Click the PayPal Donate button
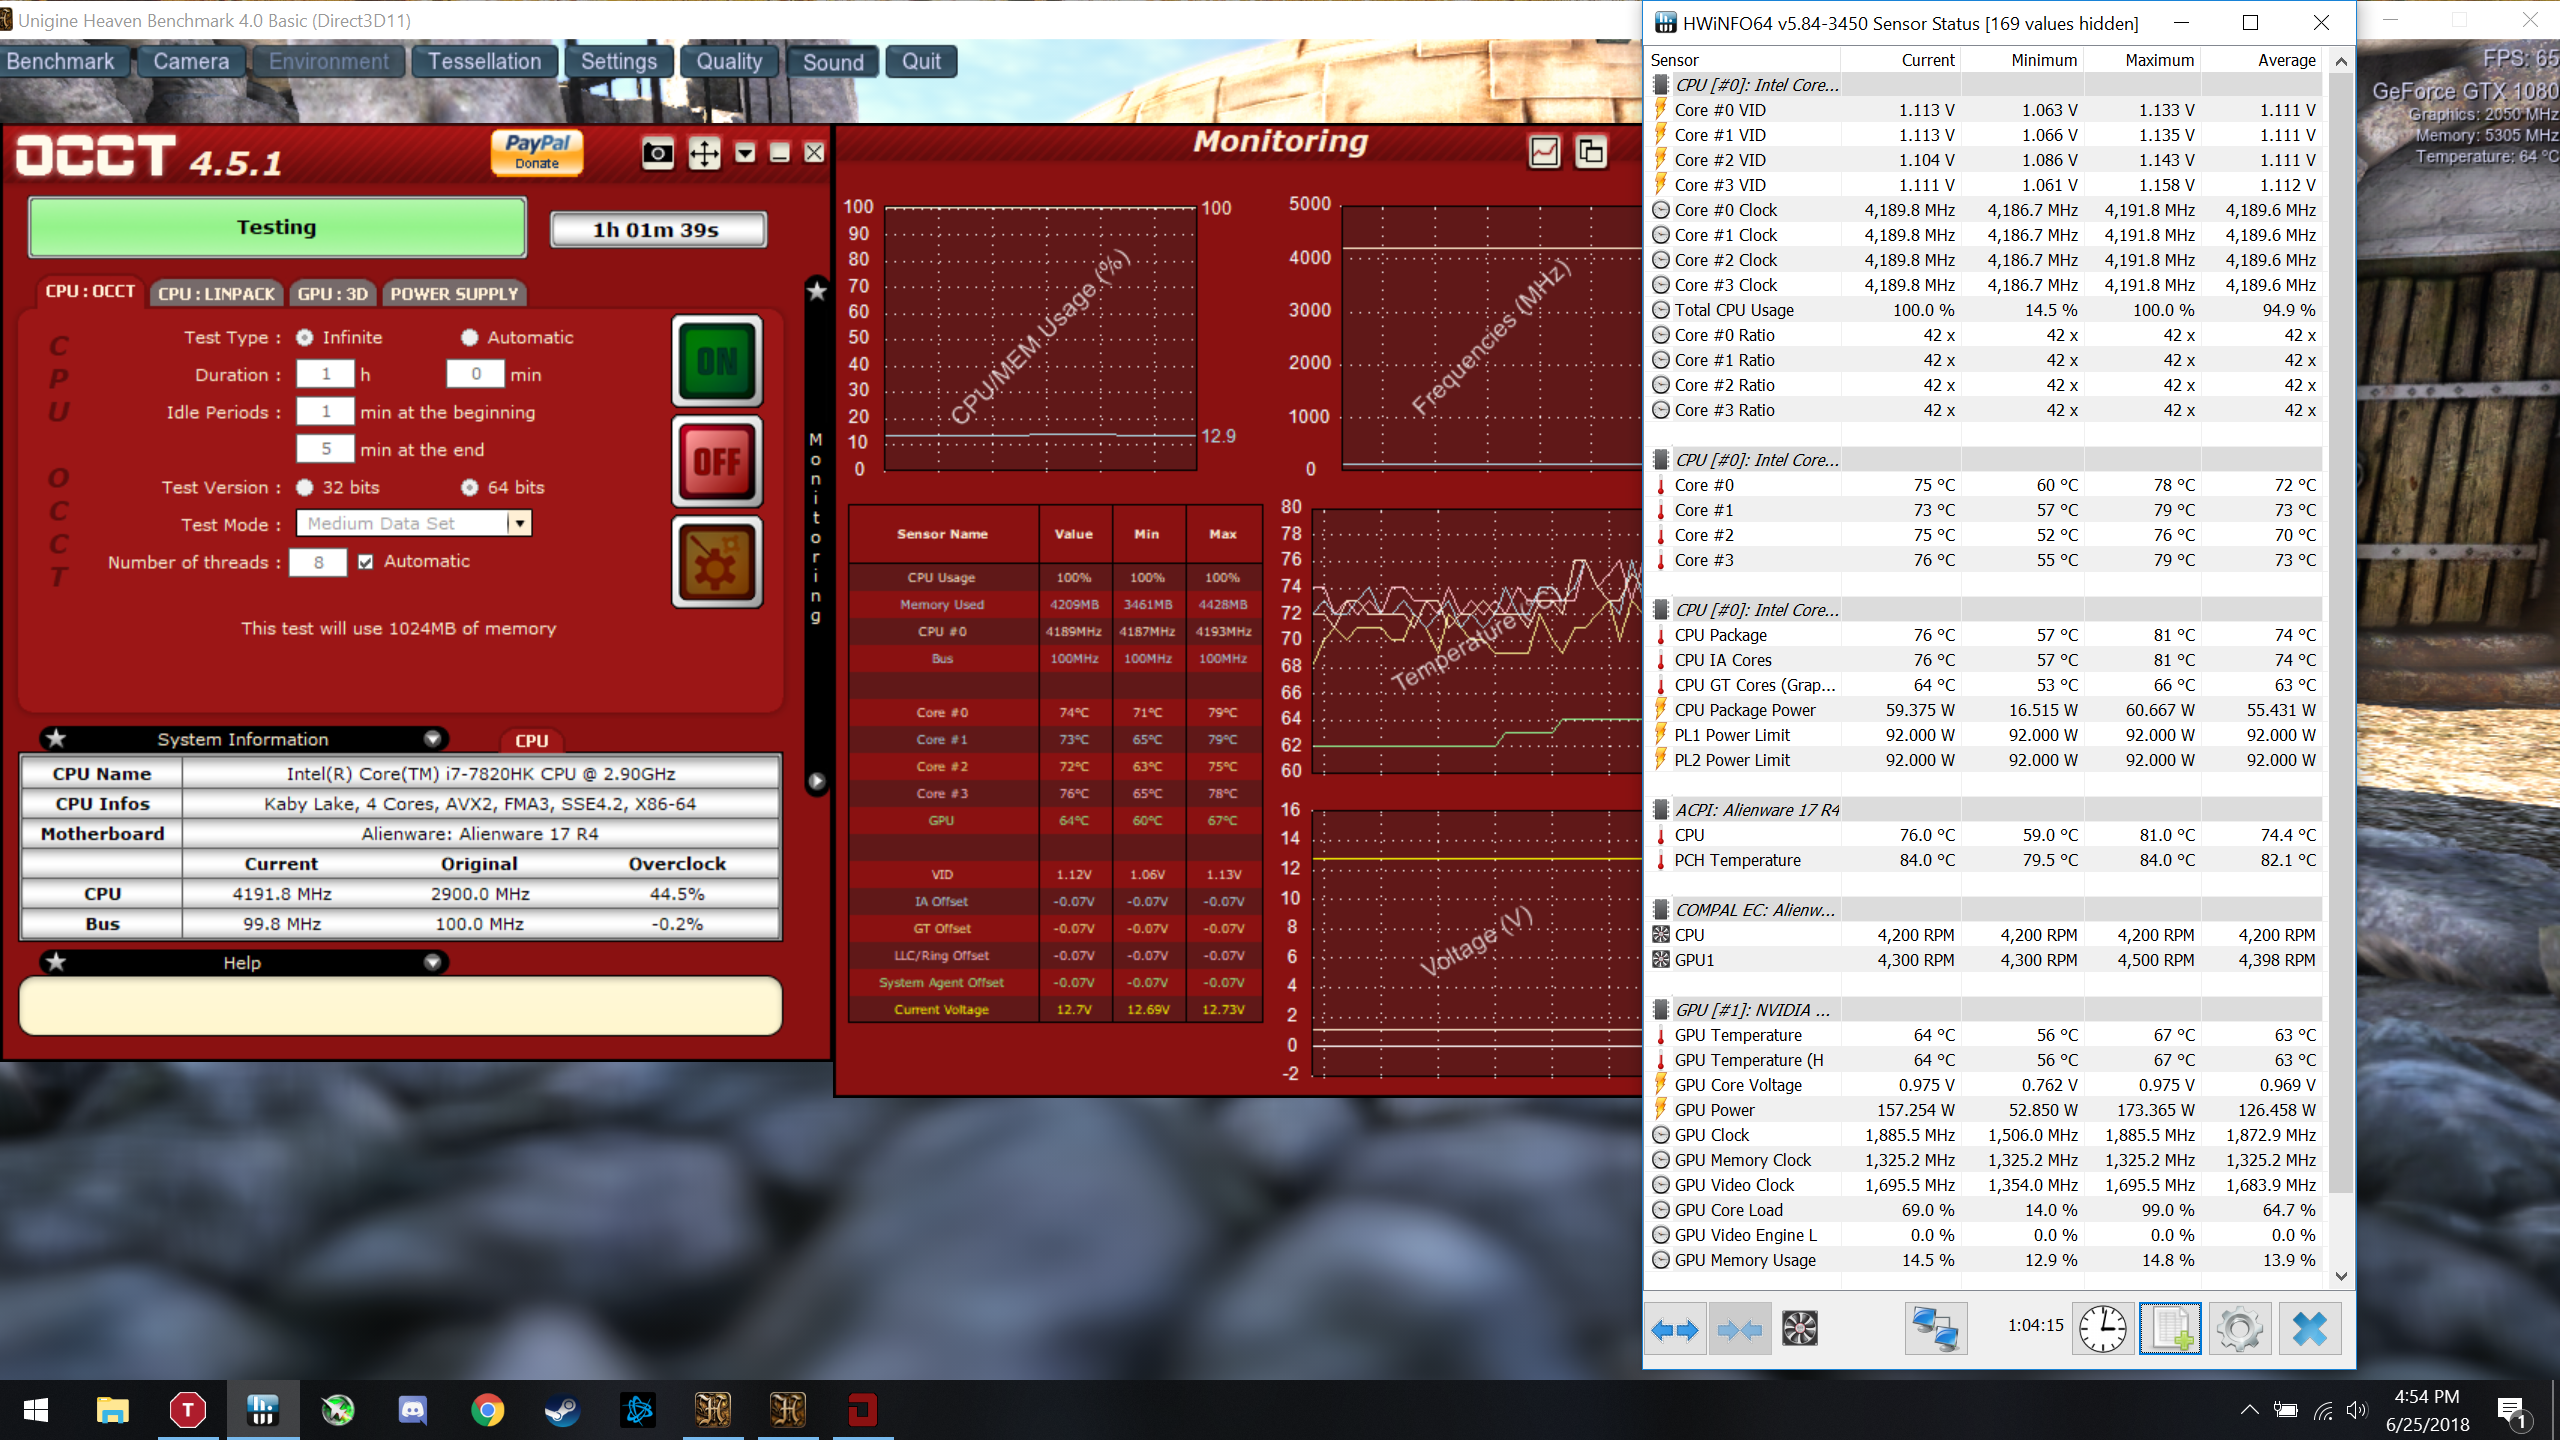Viewport: 2560px width, 1440px height. pos(537,153)
